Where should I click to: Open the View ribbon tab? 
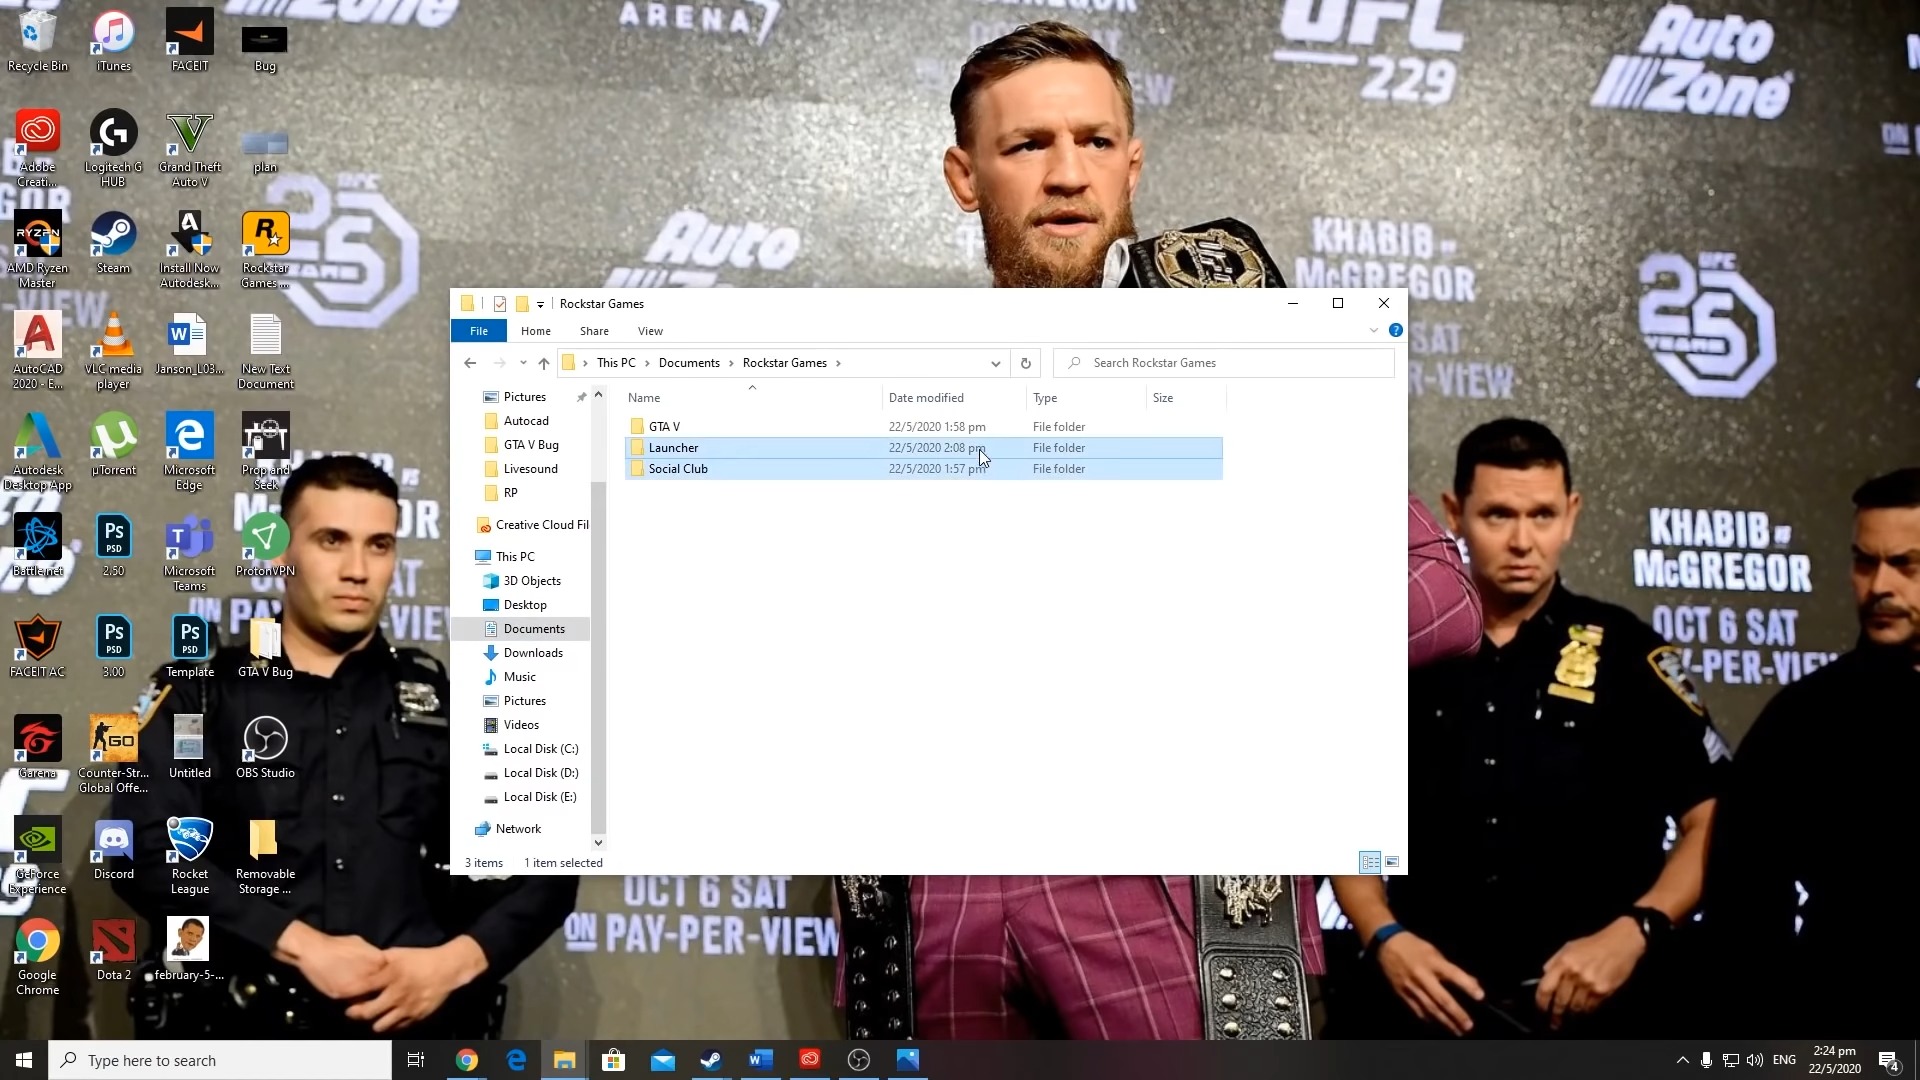click(650, 331)
